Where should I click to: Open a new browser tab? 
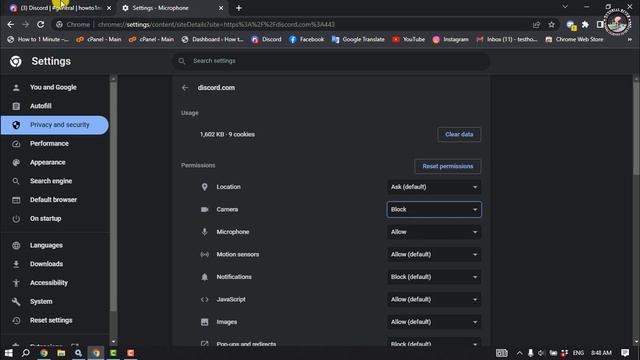pyautogui.click(x=239, y=8)
